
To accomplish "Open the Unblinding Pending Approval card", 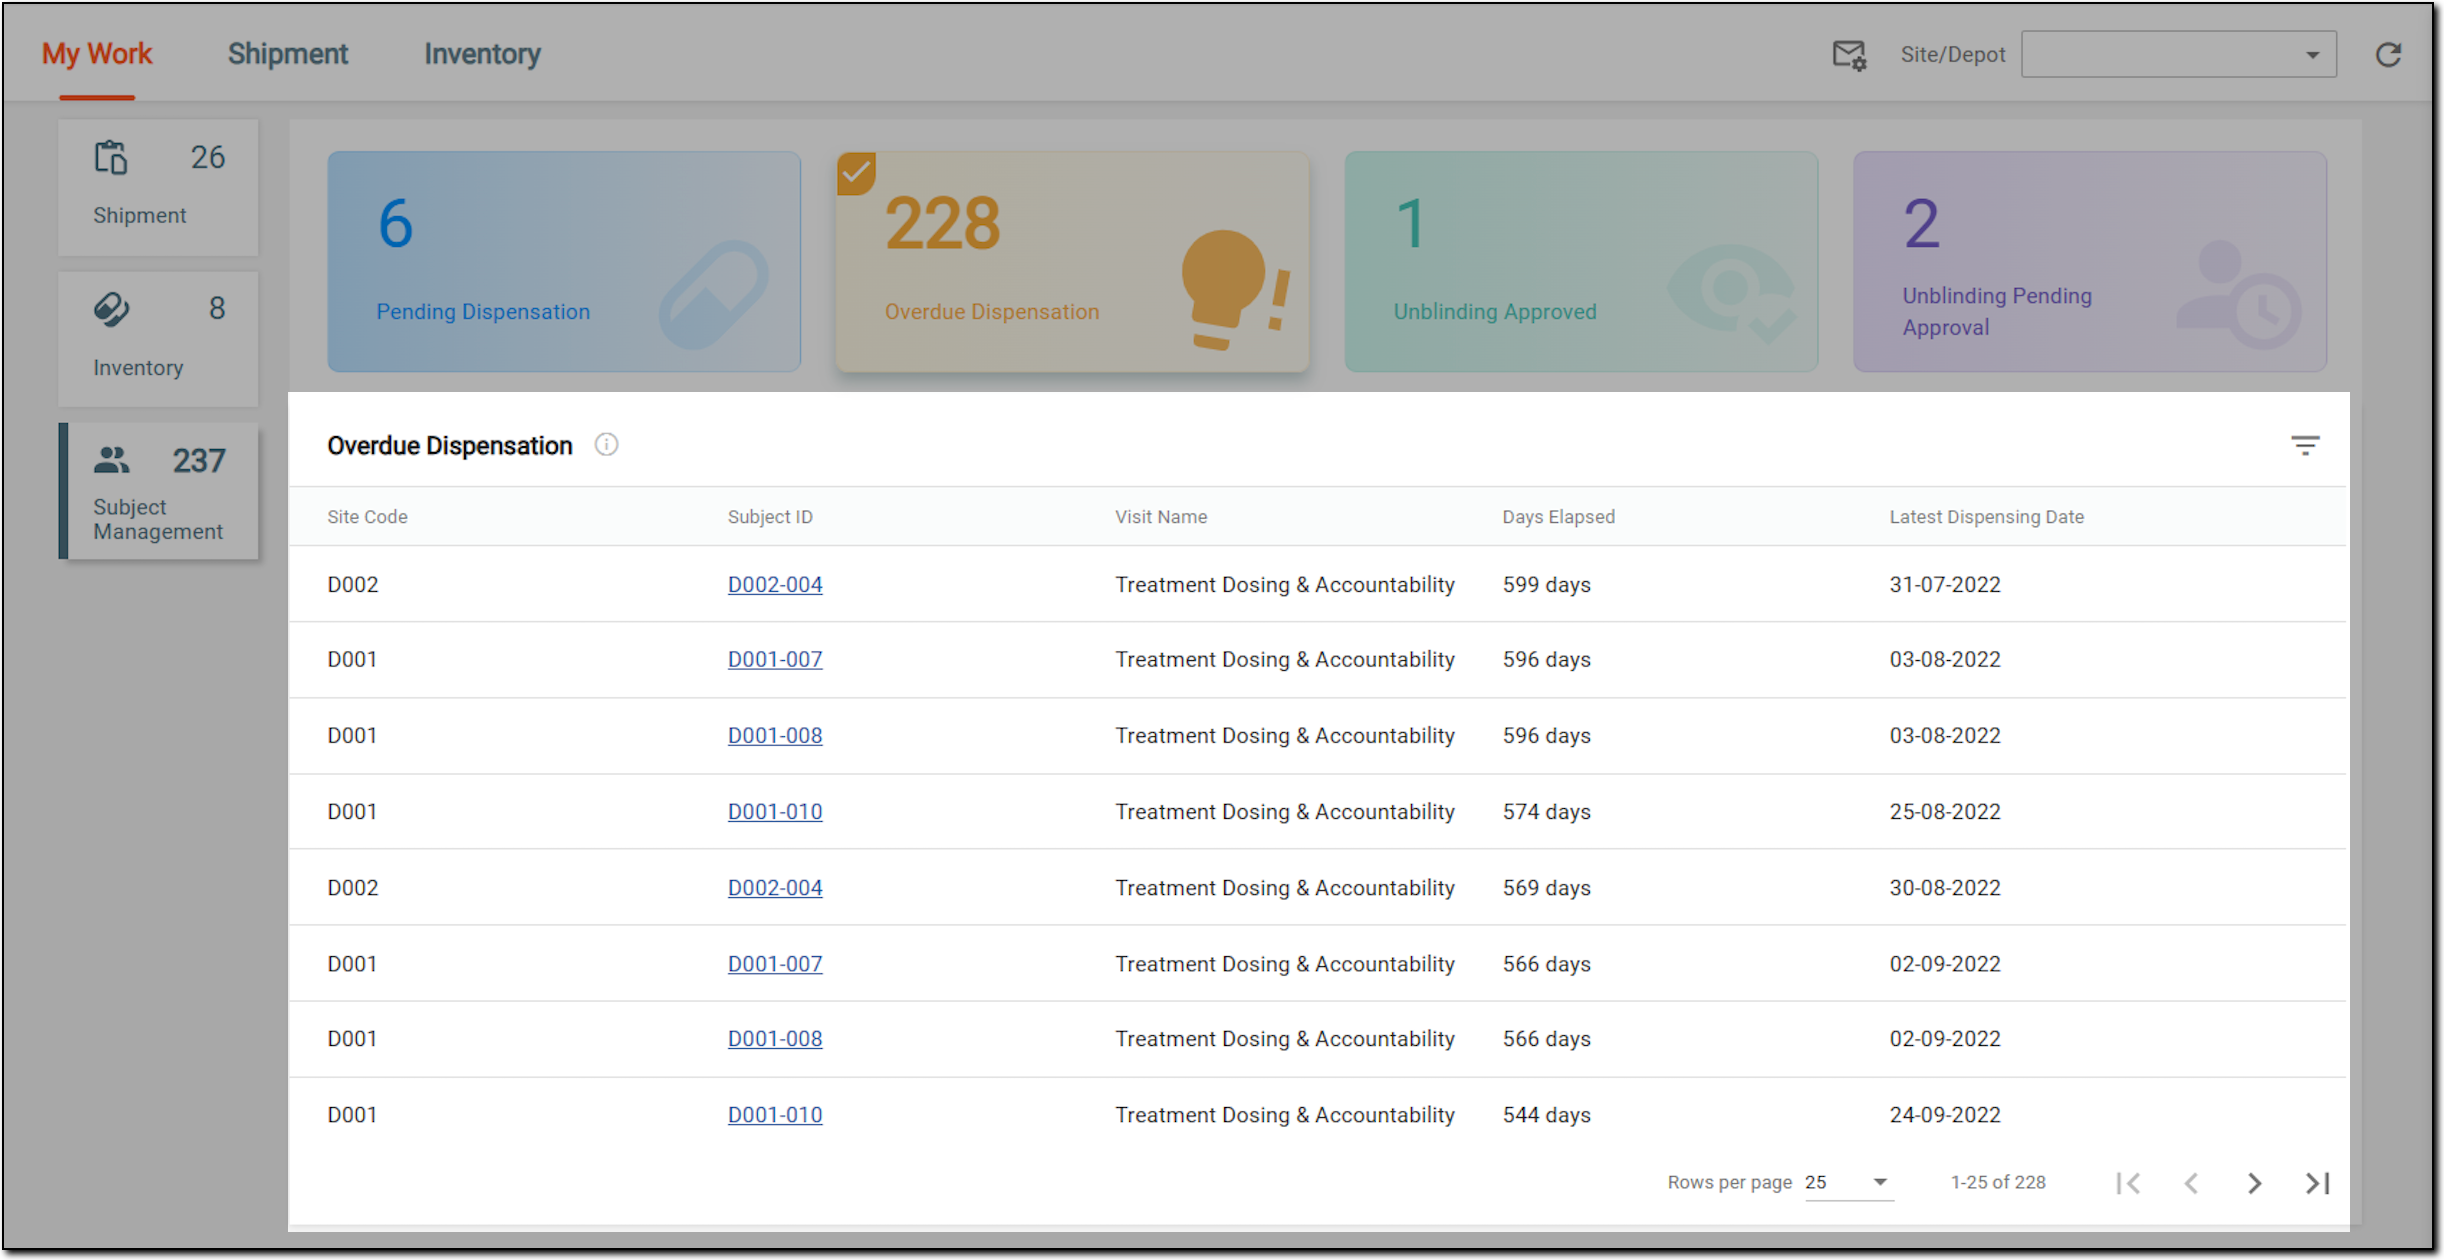I will [x=2090, y=262].
